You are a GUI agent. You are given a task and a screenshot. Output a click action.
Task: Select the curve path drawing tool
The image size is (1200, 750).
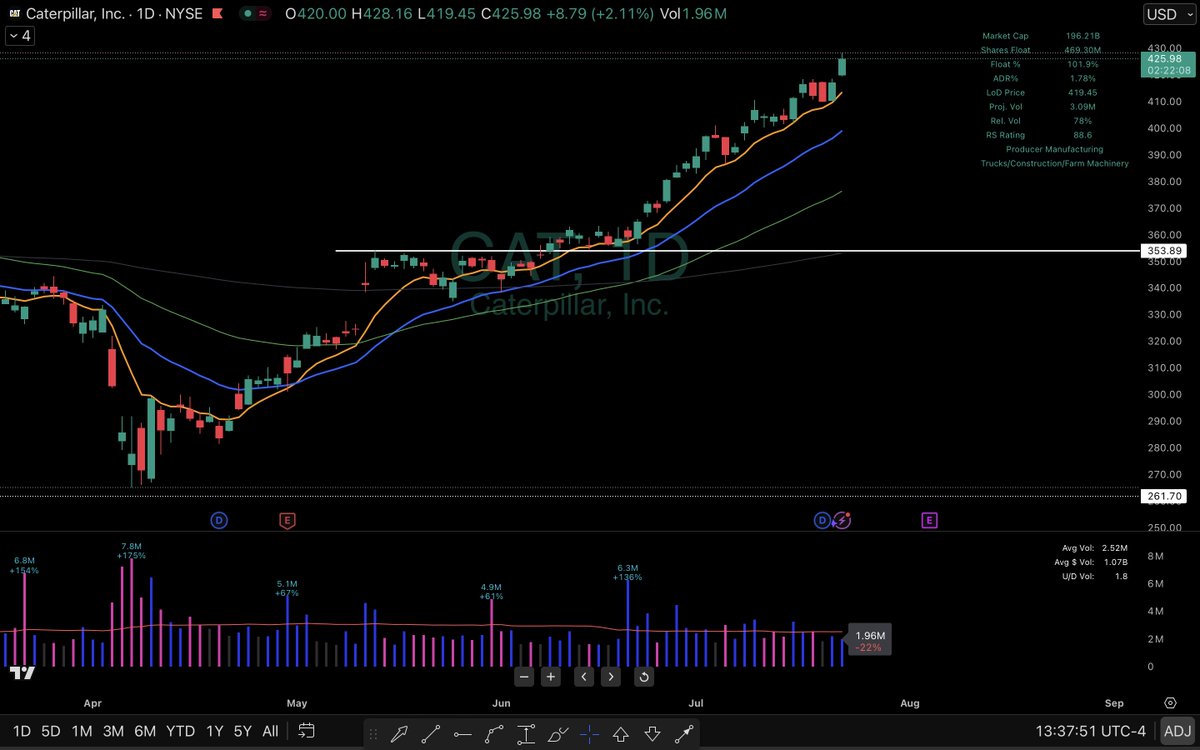494,733
